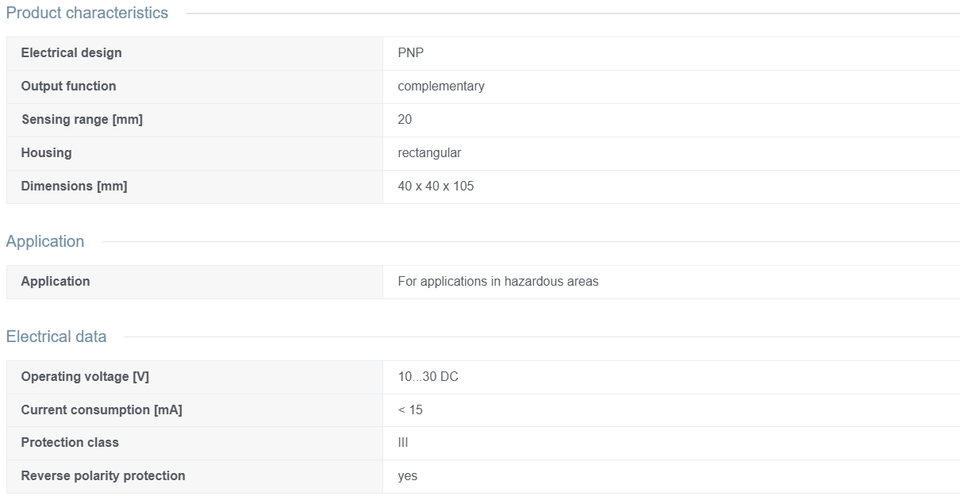Click the Electrical data section heading
Screen dimensions: 960x500
pyautogui.click(x=56, y=337)
